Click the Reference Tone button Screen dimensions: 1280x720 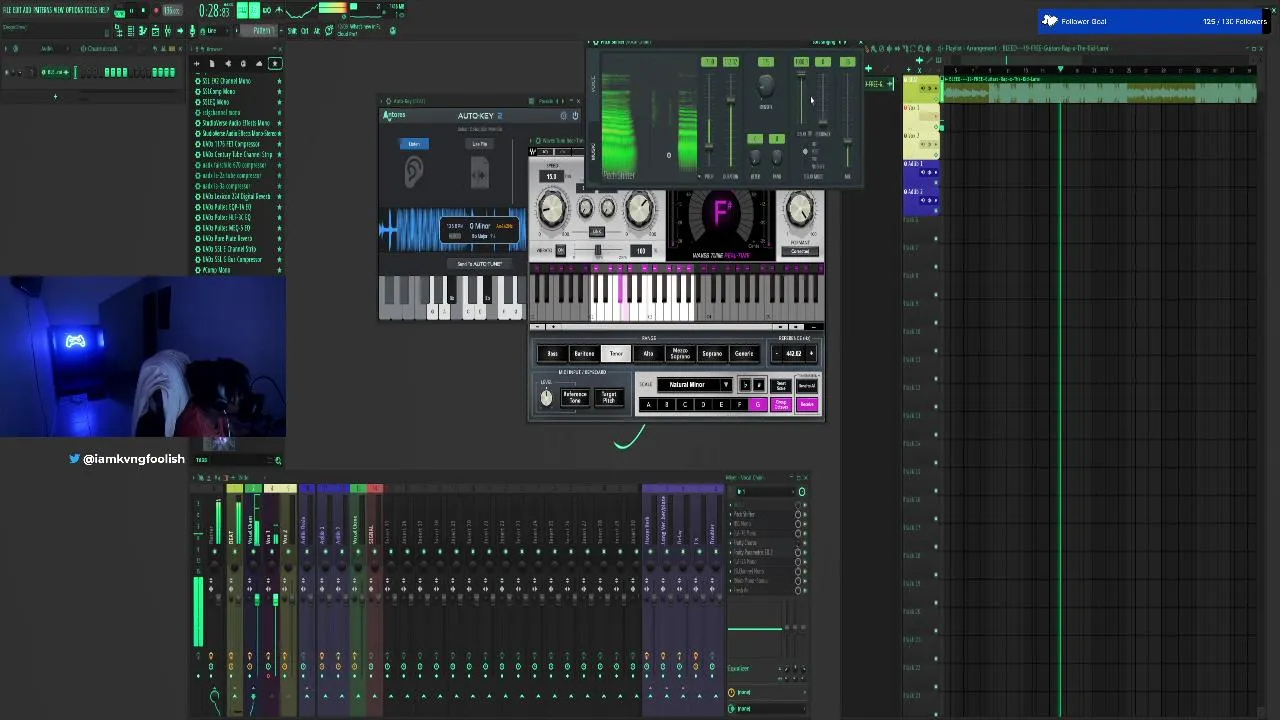pyautogui.click(x=575, y=397)
